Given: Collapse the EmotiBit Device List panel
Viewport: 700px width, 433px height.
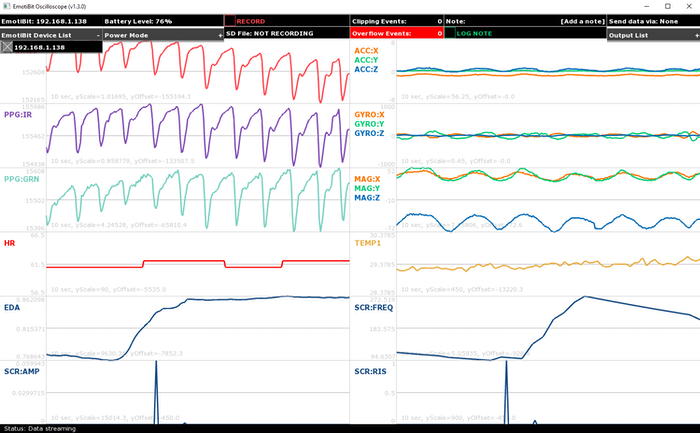Looking at the screenshot, I should coord(98,35).
